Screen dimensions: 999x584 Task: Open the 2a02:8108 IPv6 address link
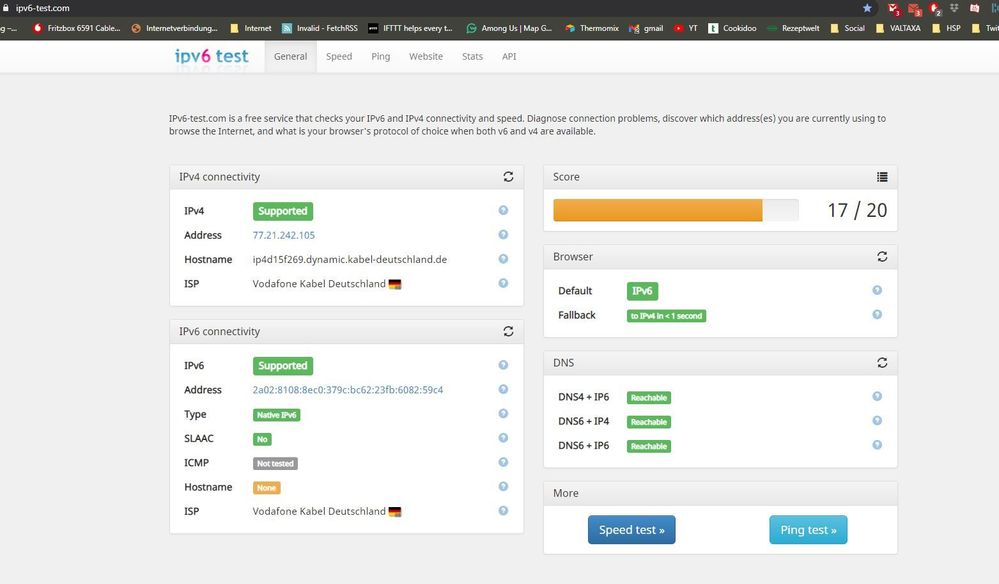(x=348, y=390)
